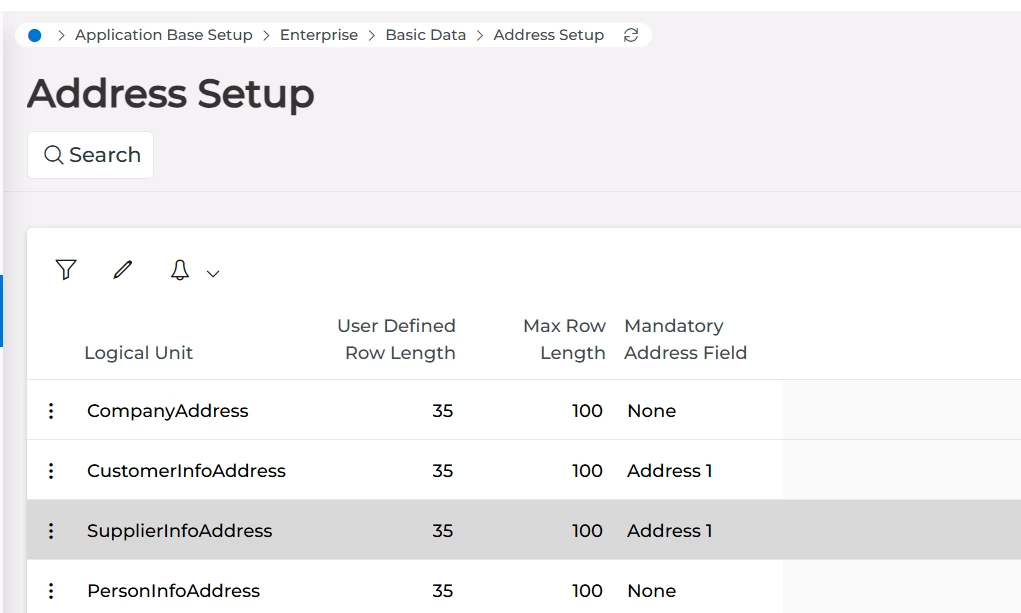Screen dimensions: 1021x613
Task: Click the pencil edit icon
Action: [123, 270]
